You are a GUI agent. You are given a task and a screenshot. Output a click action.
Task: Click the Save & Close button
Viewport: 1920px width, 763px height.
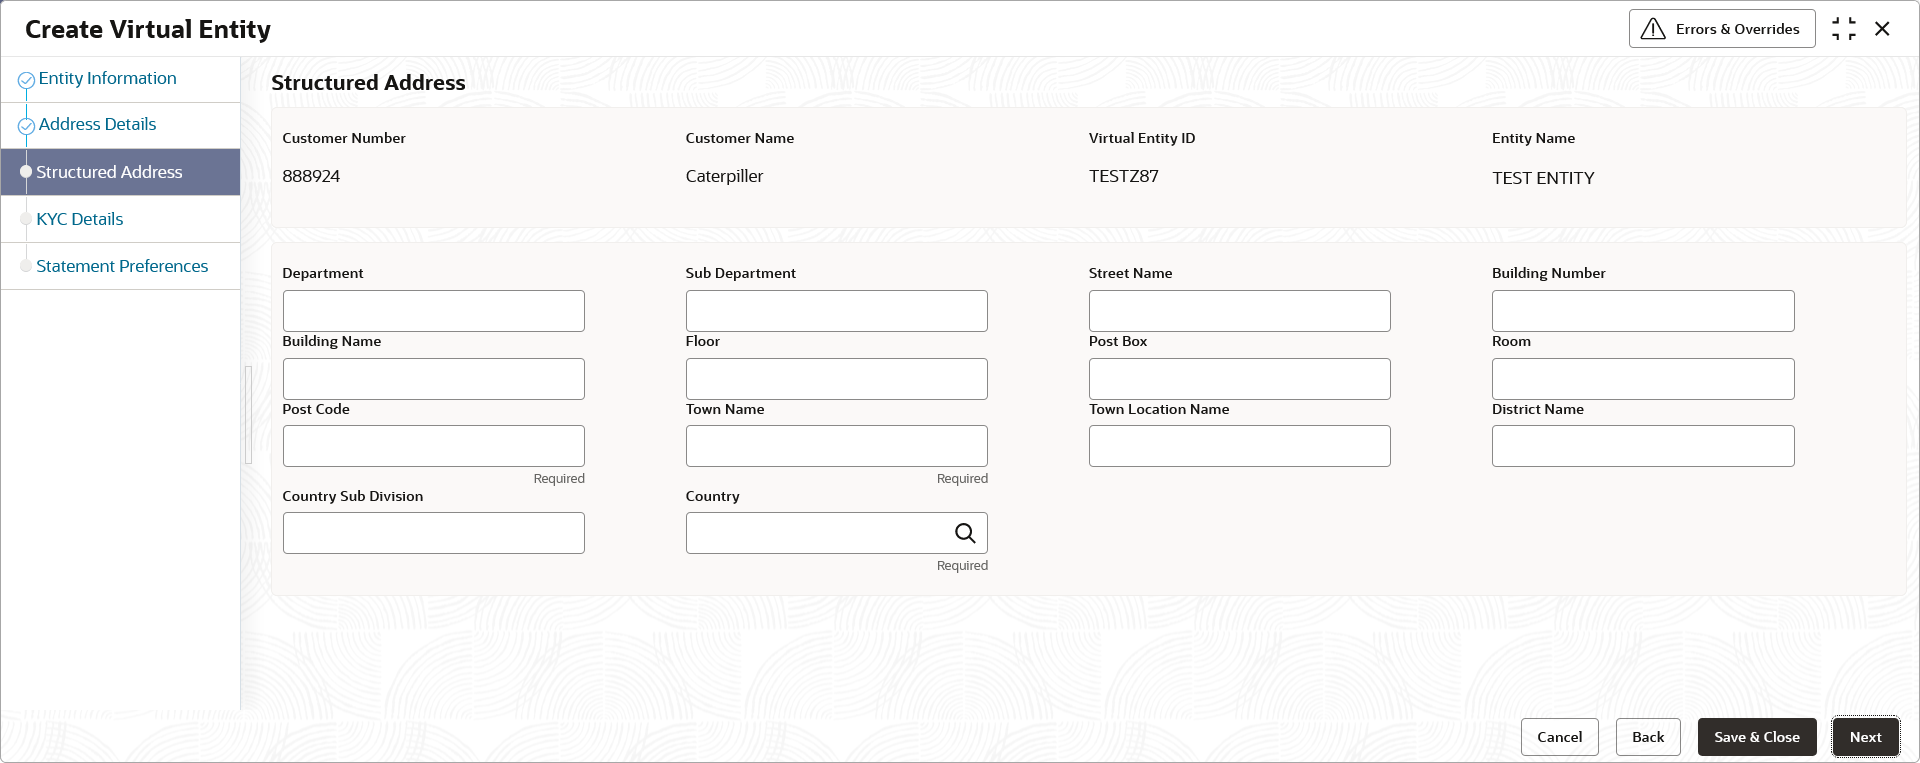(x=1756, y=737)
